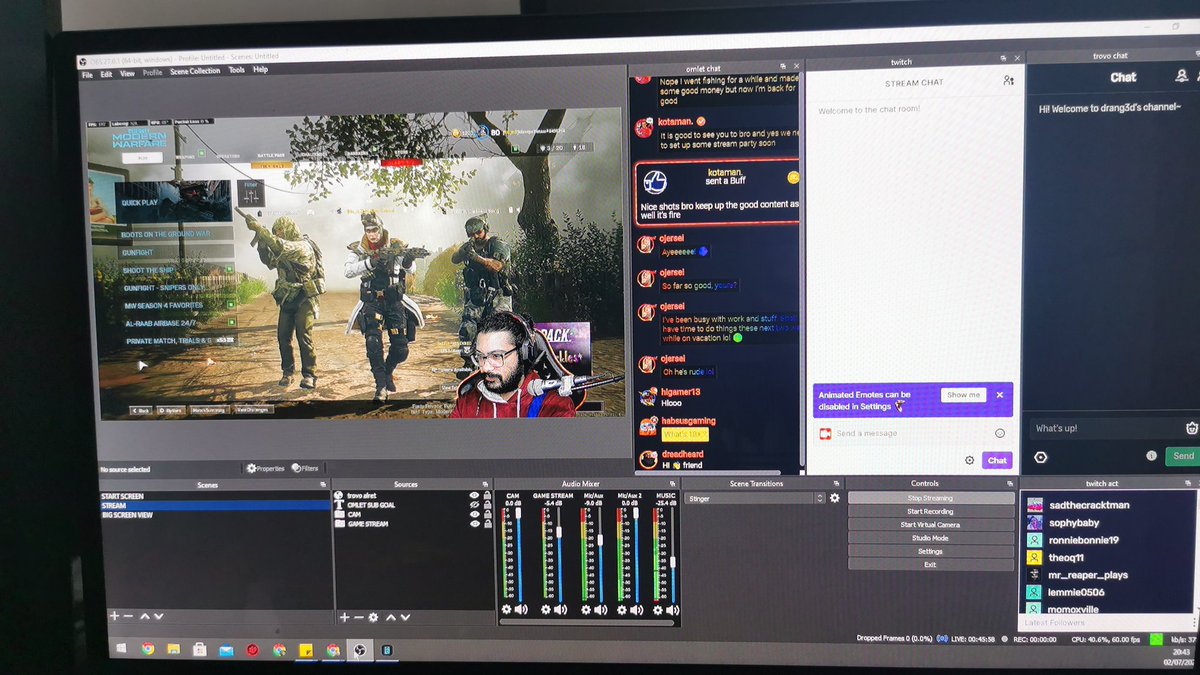
Task: Click the GAME STREAM volume fader
Action: coord(559,529)
